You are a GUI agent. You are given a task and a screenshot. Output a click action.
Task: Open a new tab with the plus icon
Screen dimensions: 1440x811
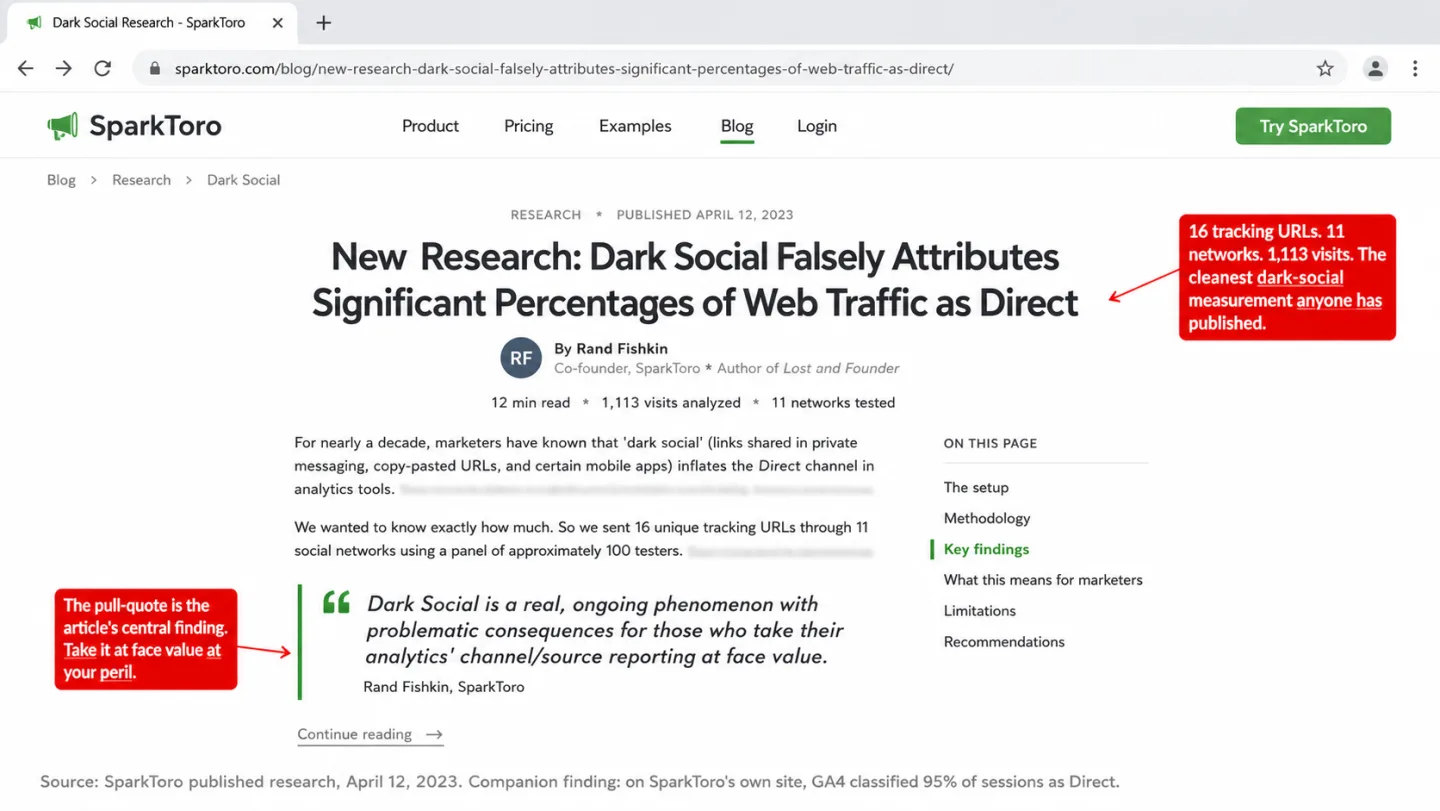[x=323, y=22]
